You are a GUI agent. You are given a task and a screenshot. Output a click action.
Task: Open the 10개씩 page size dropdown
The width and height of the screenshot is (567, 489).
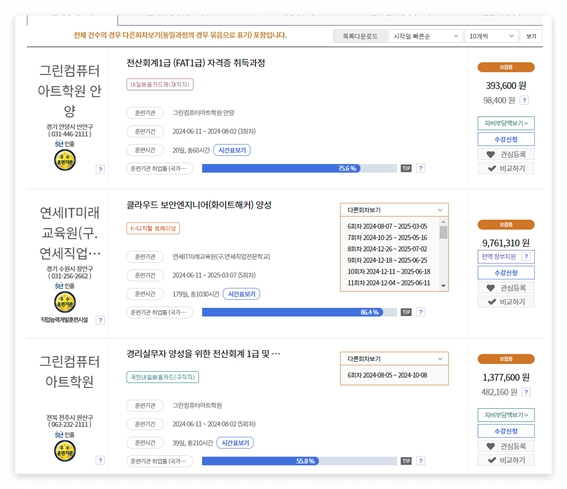[x=491, y=36]
